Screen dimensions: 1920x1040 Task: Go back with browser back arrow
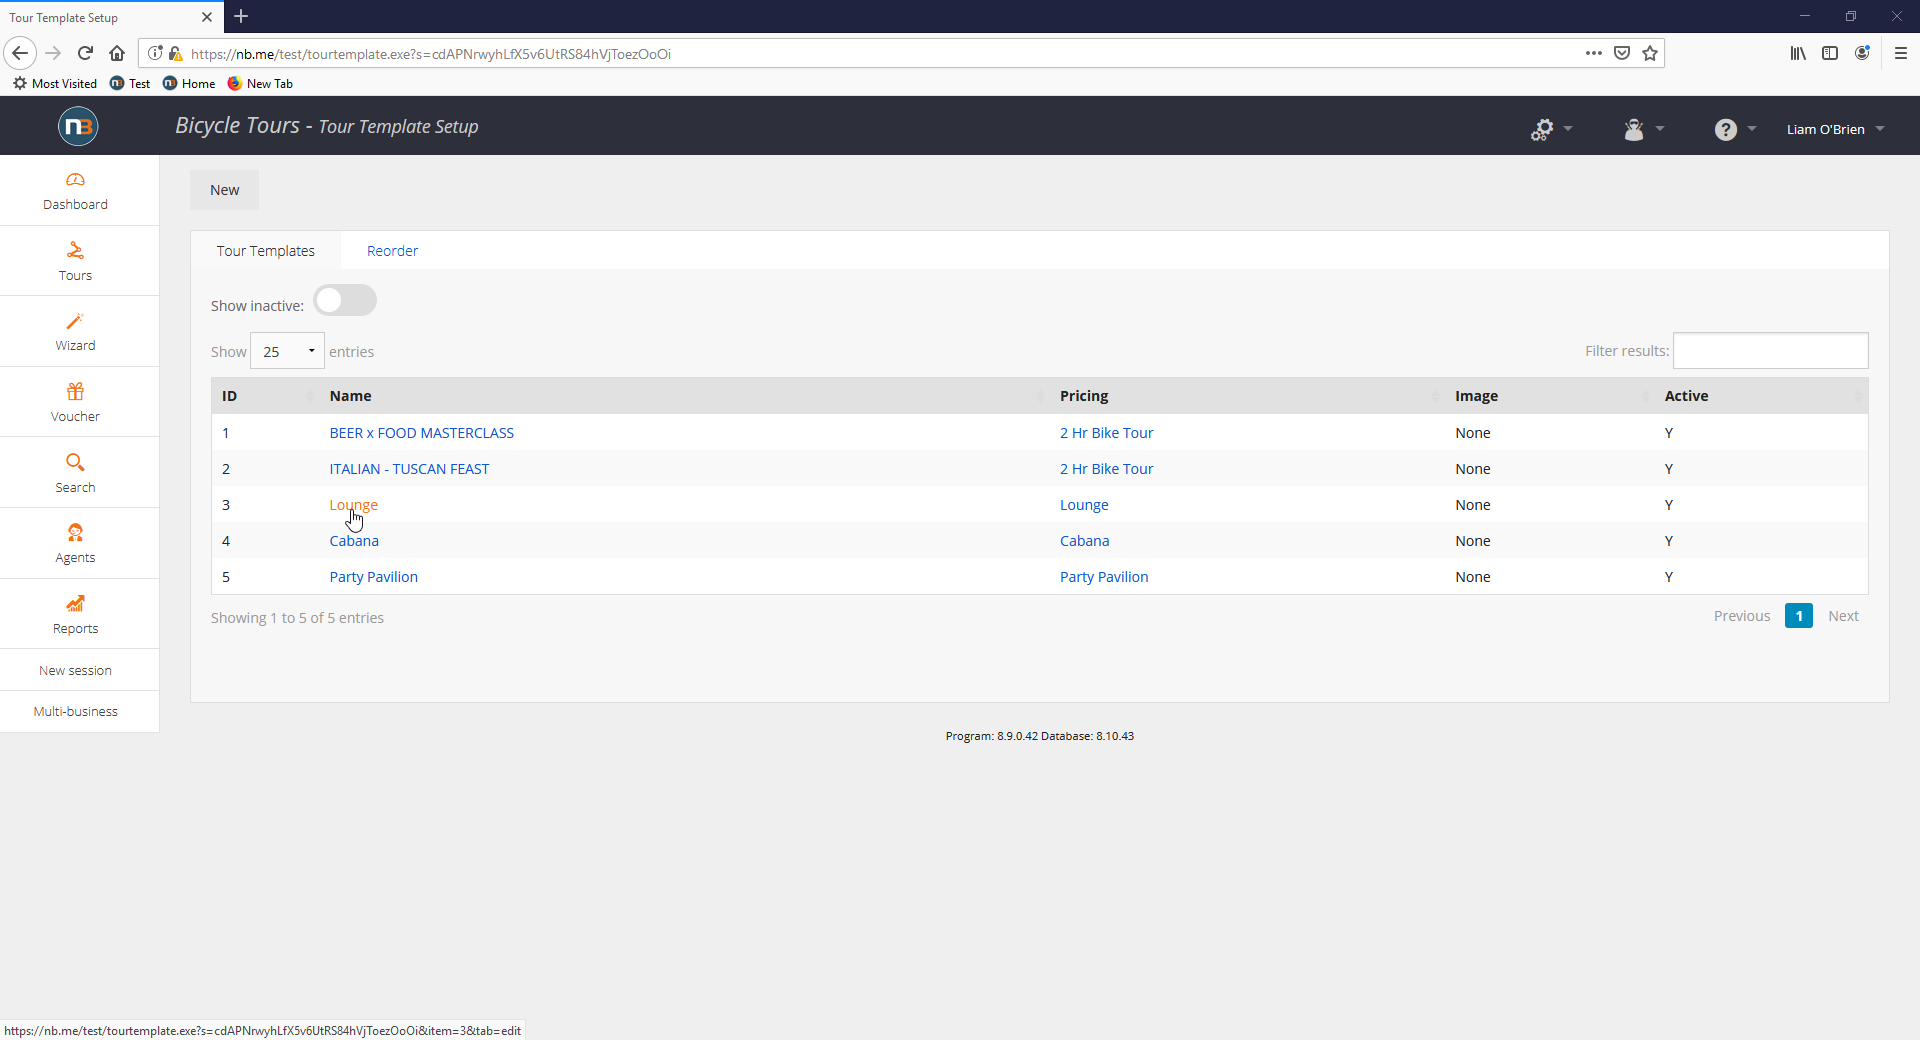20,53
